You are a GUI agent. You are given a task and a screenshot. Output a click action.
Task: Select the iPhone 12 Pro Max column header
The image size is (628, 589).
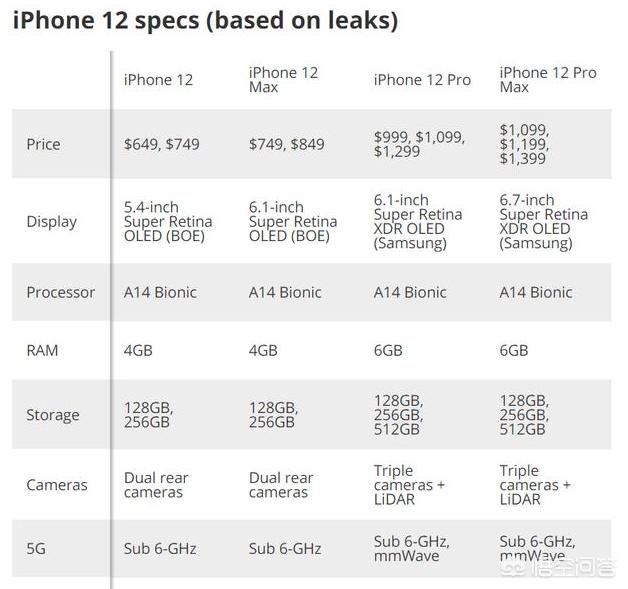(547, 80)
